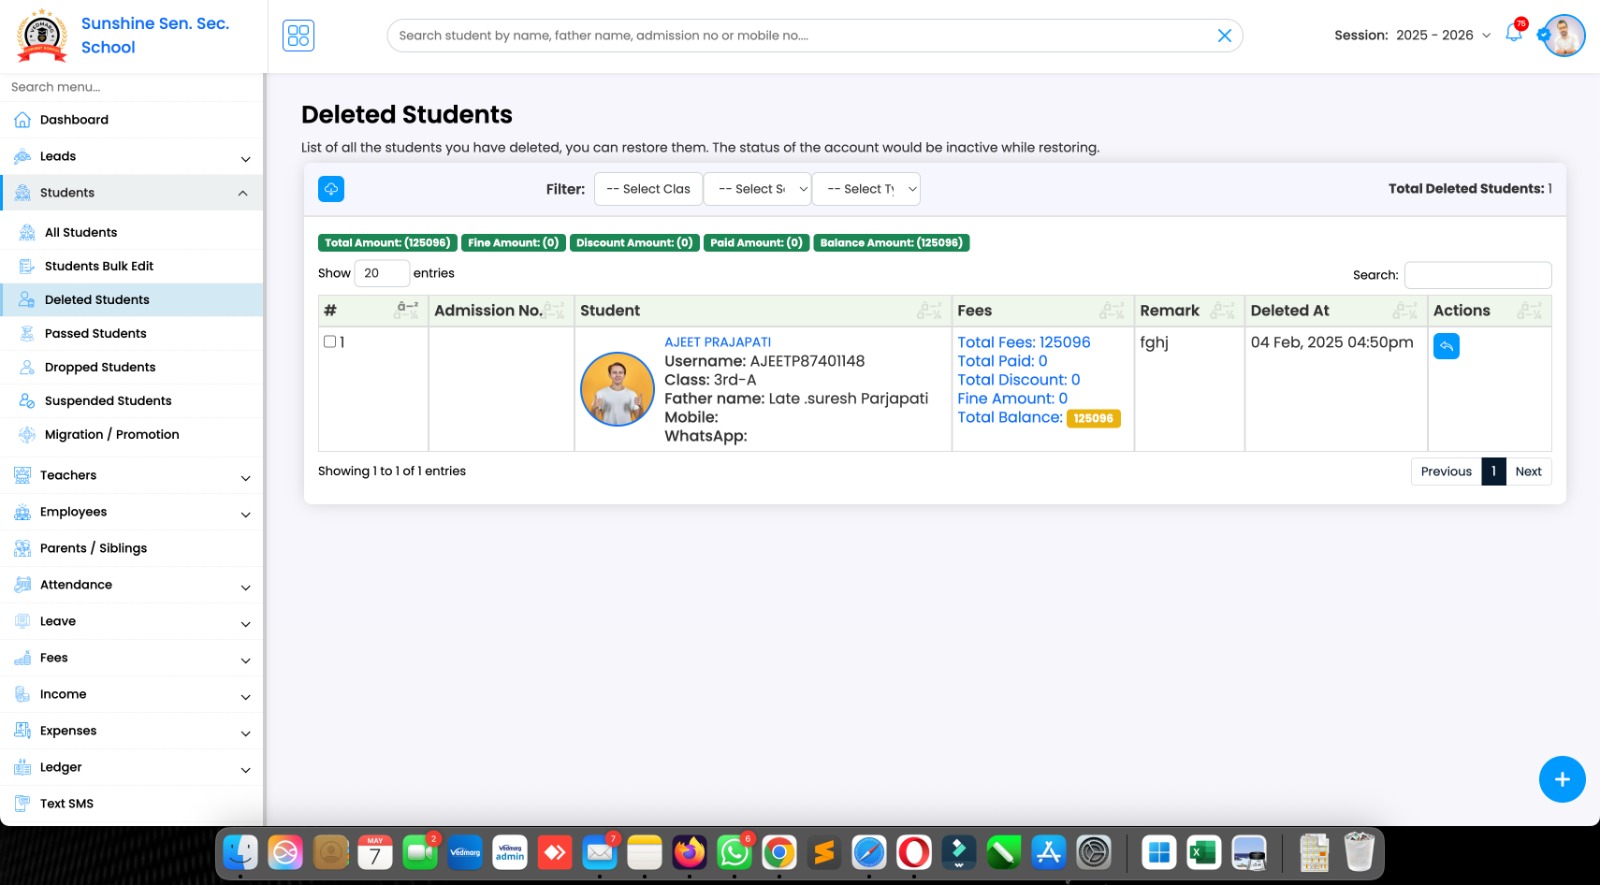Open Text SMS menu item
Screen dimensions: 1600x885
click(x=132, y=804)
